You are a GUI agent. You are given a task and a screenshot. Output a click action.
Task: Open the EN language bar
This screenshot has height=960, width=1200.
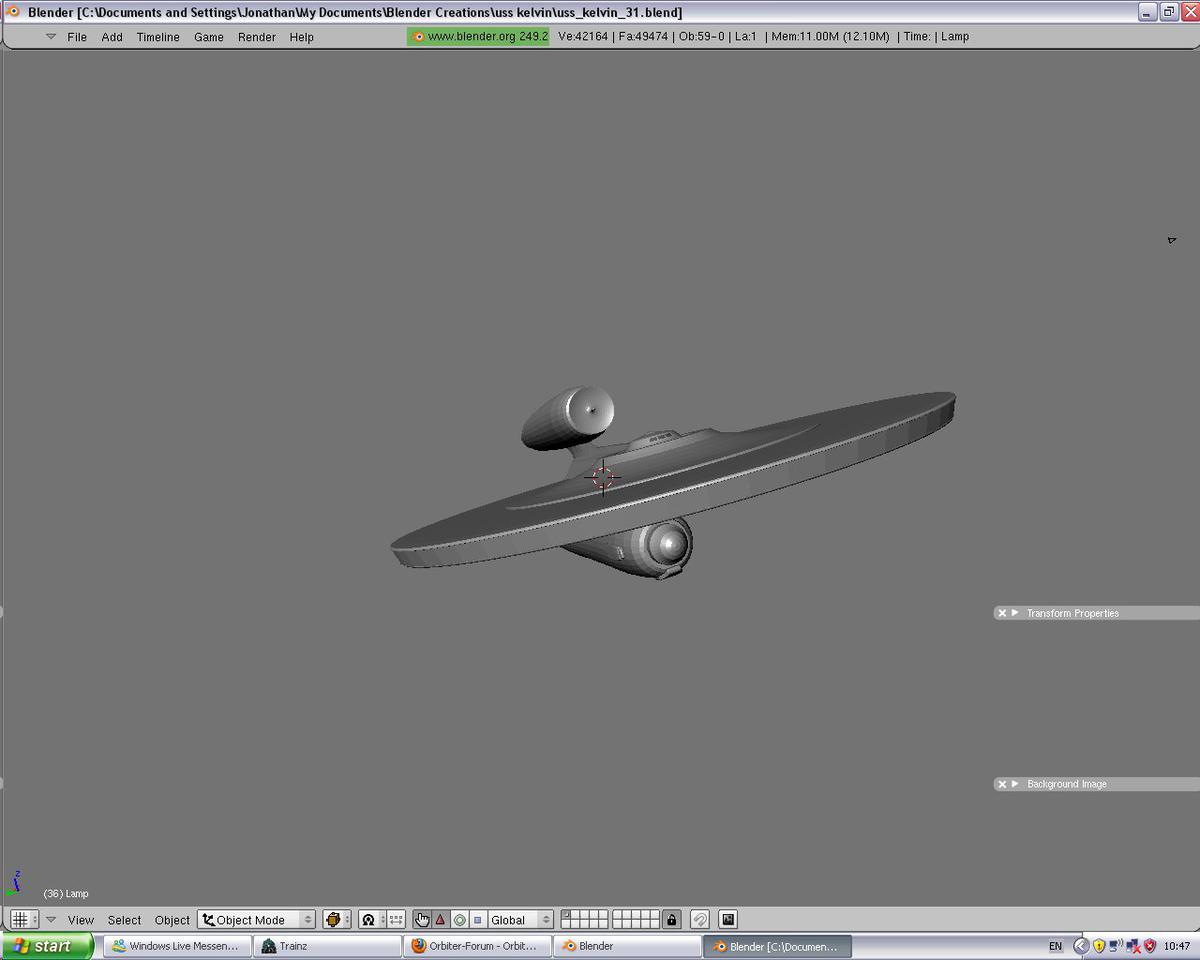point(1055,946)
